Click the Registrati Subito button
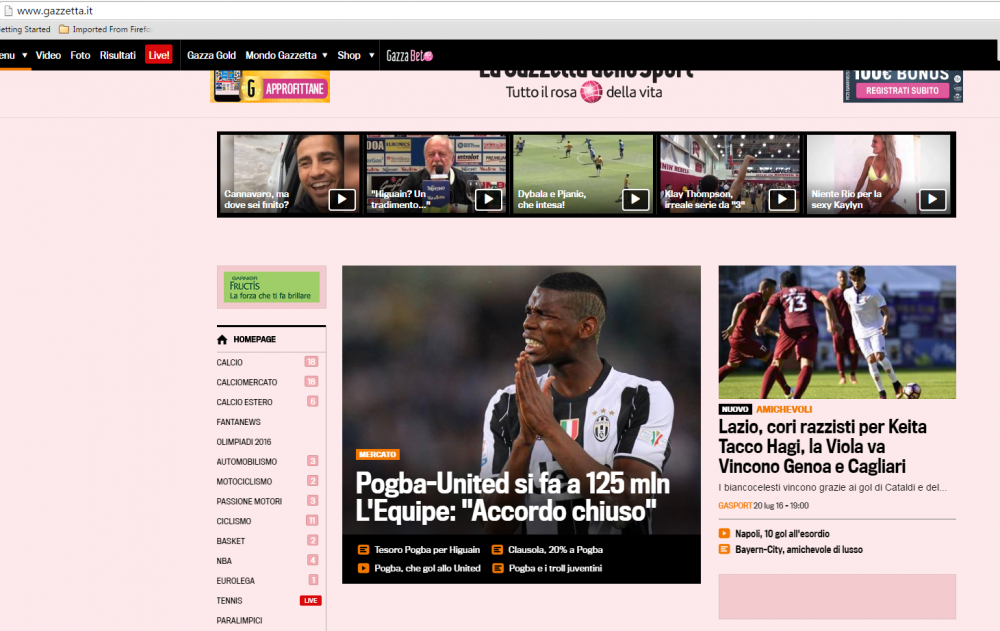 coord(902,91)
